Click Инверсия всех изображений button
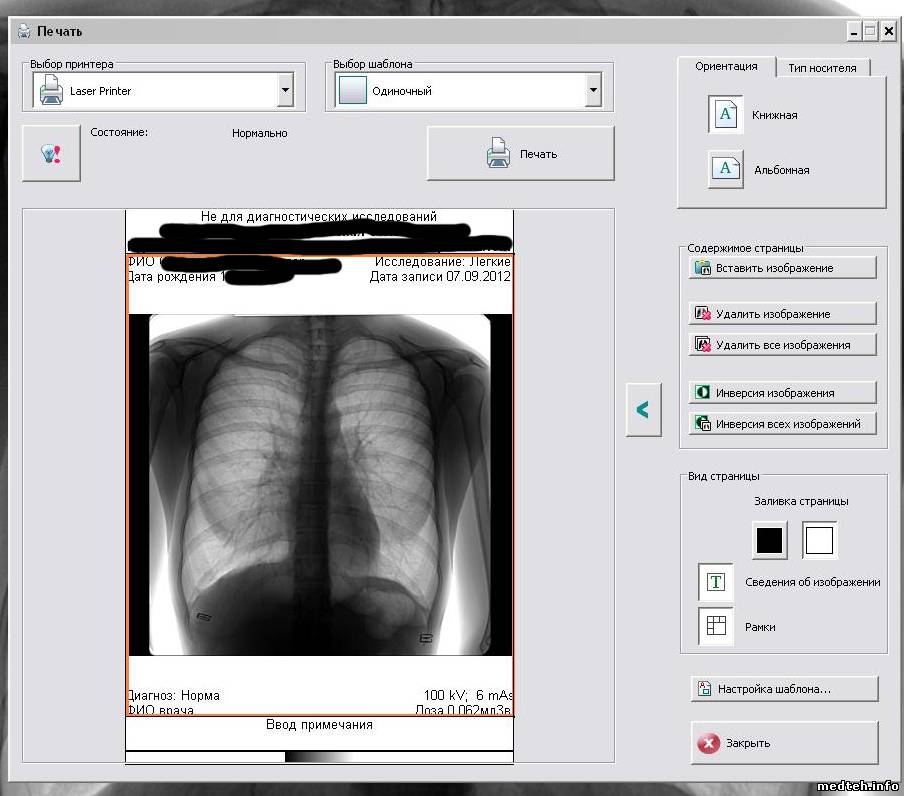The height and width of the screenshot is (796, 904). [782, 424]
